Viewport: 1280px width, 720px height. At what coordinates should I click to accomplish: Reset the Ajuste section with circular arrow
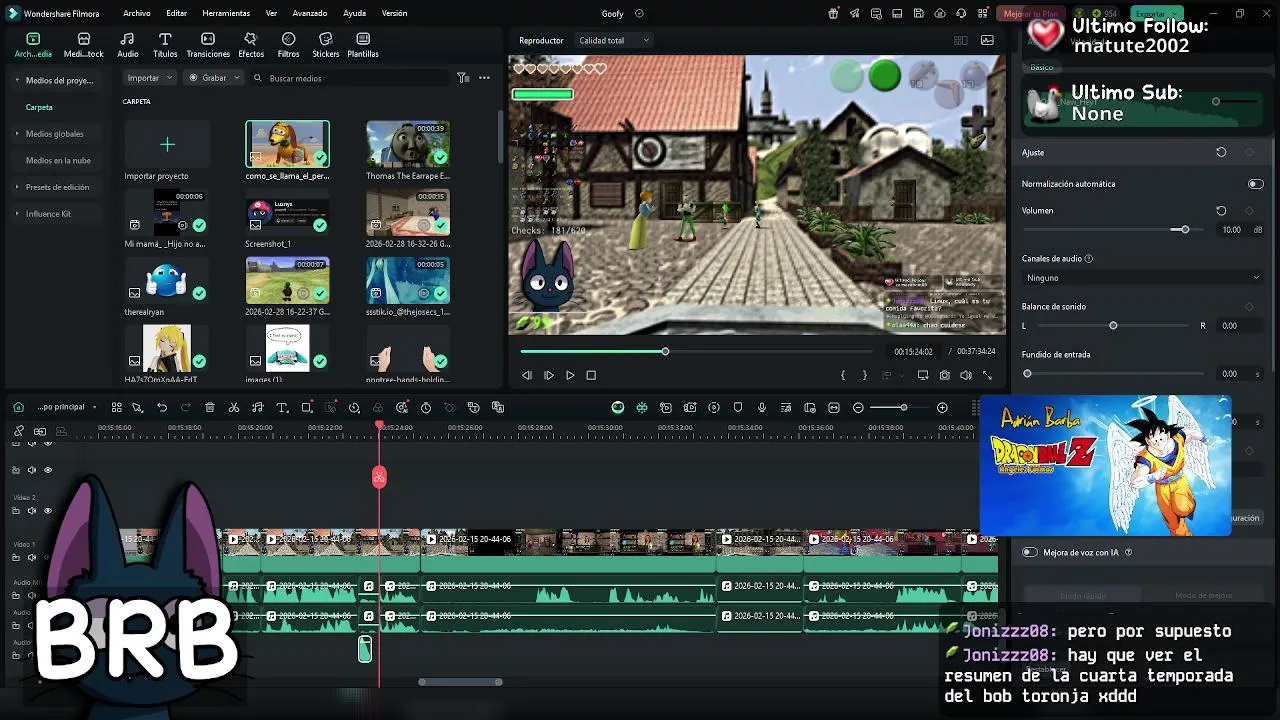point(1221,152)
